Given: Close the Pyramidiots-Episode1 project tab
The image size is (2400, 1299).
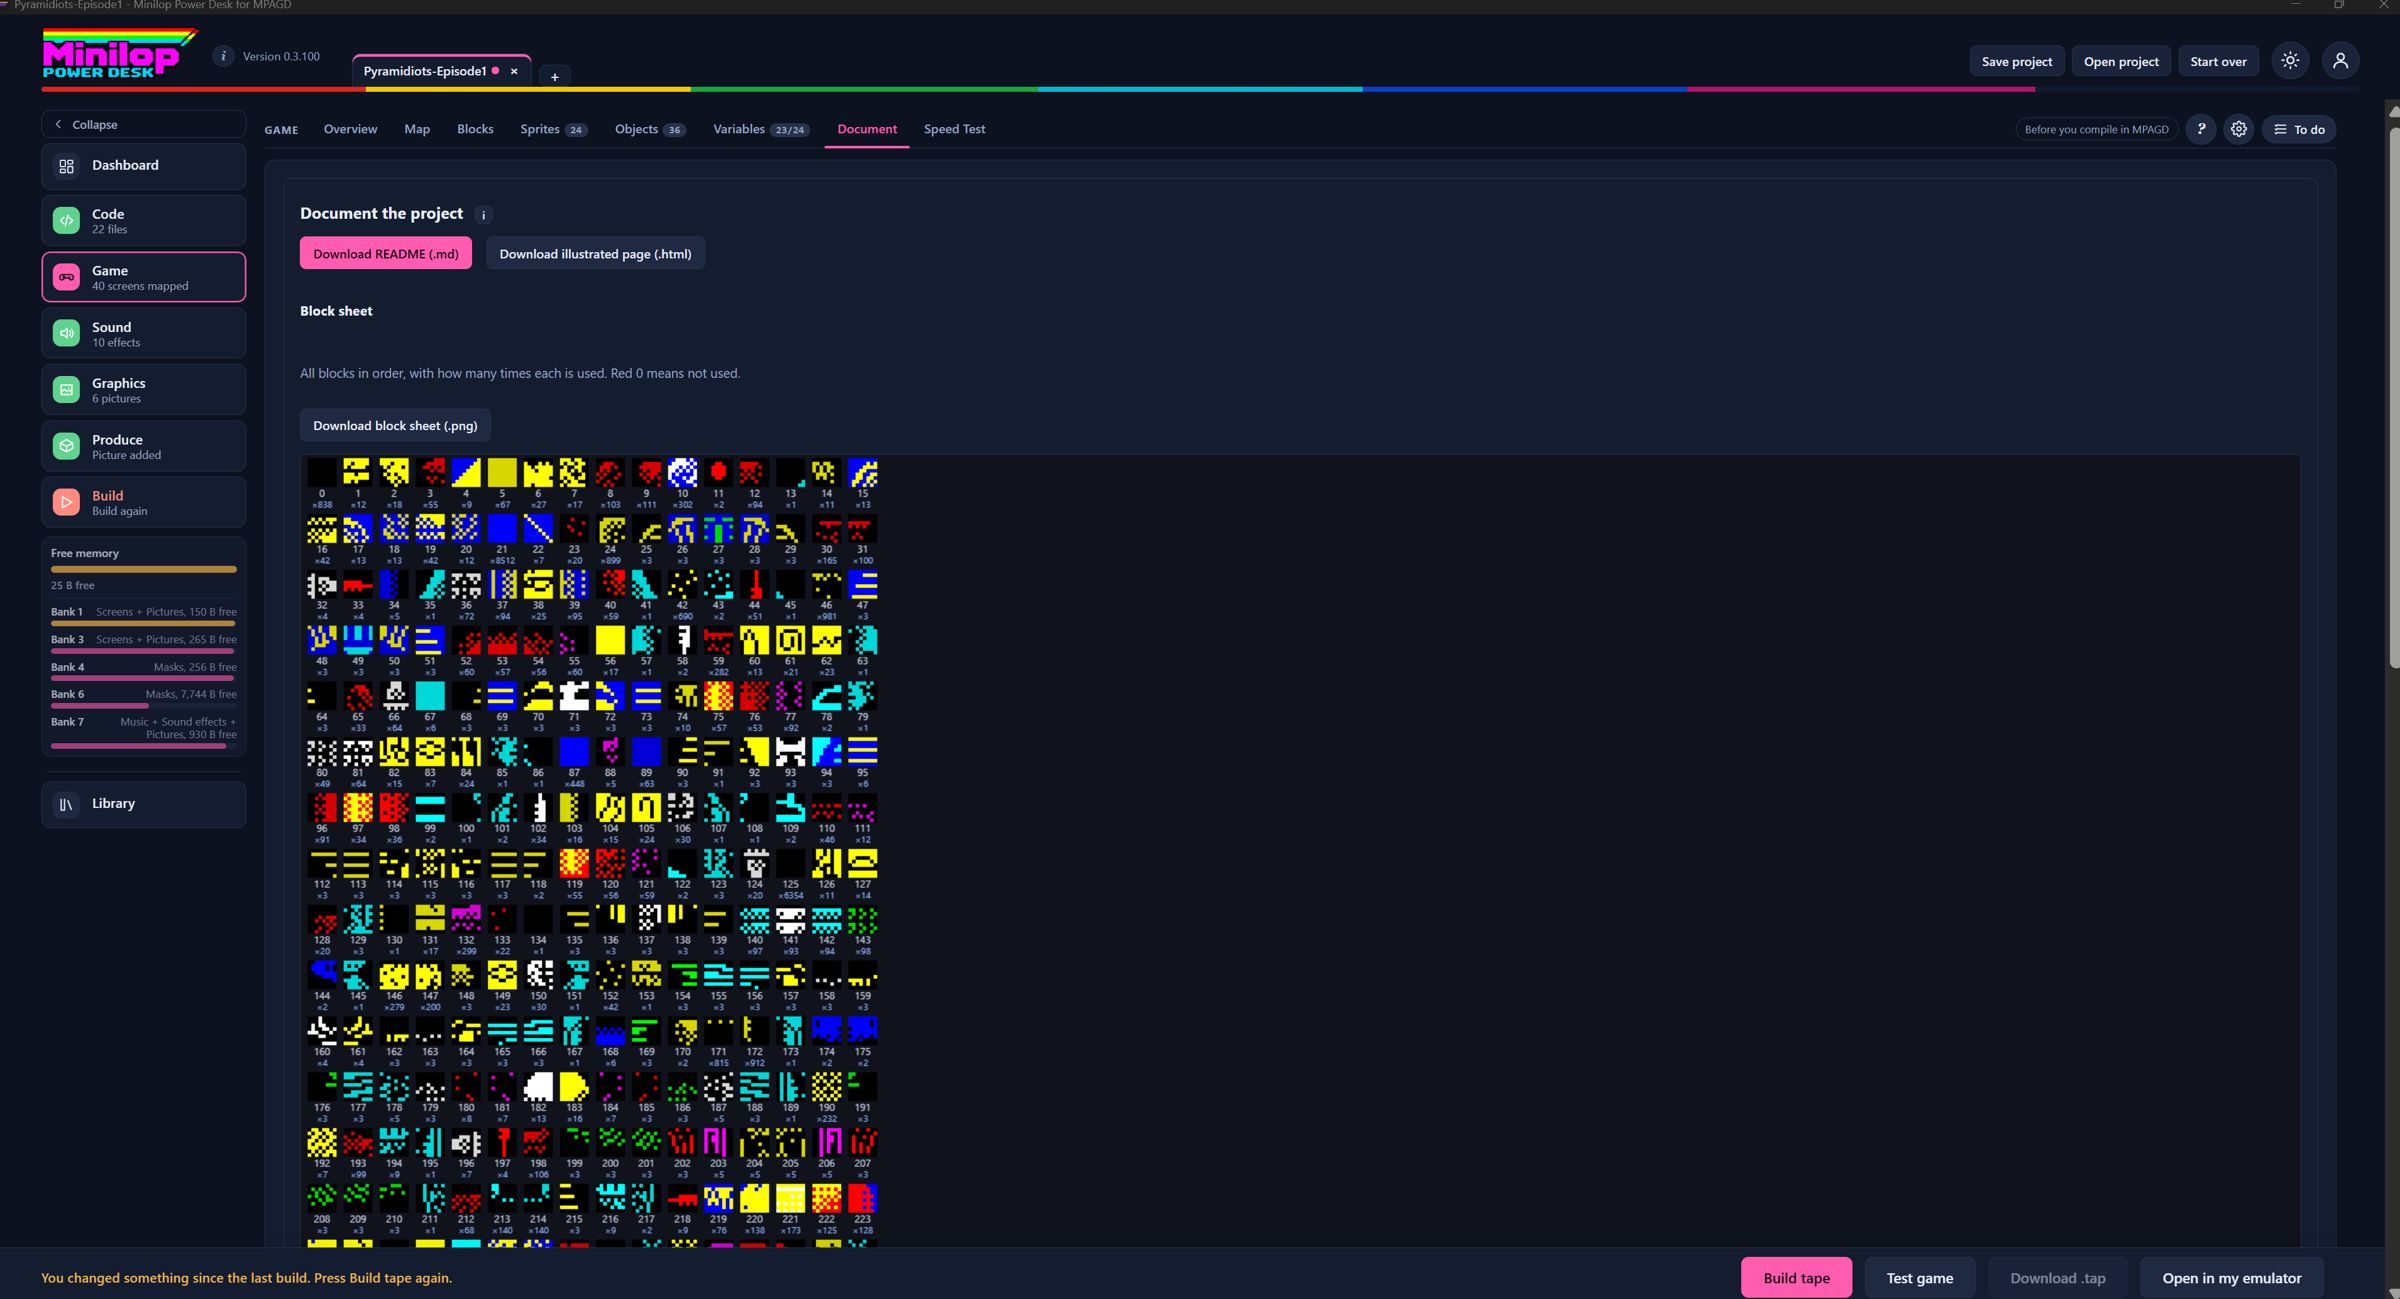Looking at the screenshot, I should 514,71.
